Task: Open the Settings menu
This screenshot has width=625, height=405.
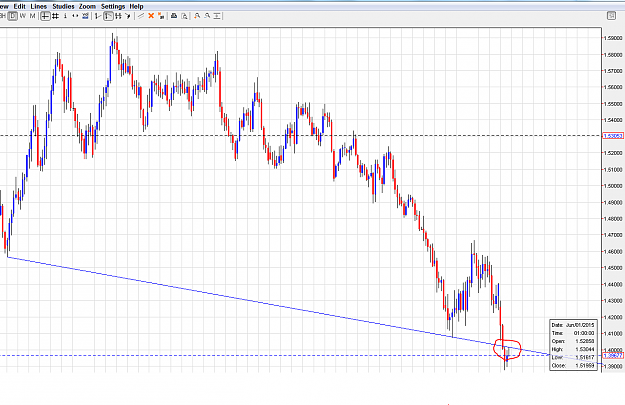Action: (113, 6)
